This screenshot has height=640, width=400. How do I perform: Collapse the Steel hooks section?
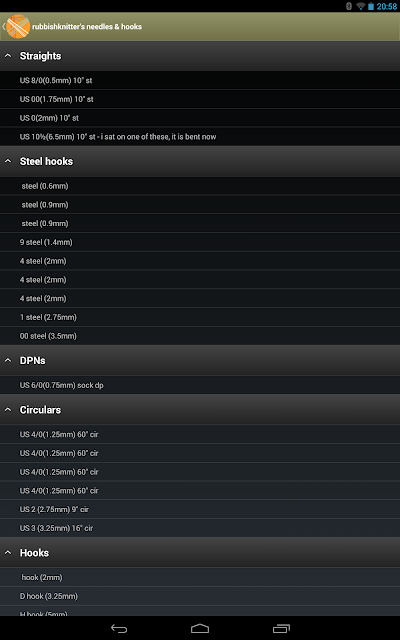coord(200,162)
